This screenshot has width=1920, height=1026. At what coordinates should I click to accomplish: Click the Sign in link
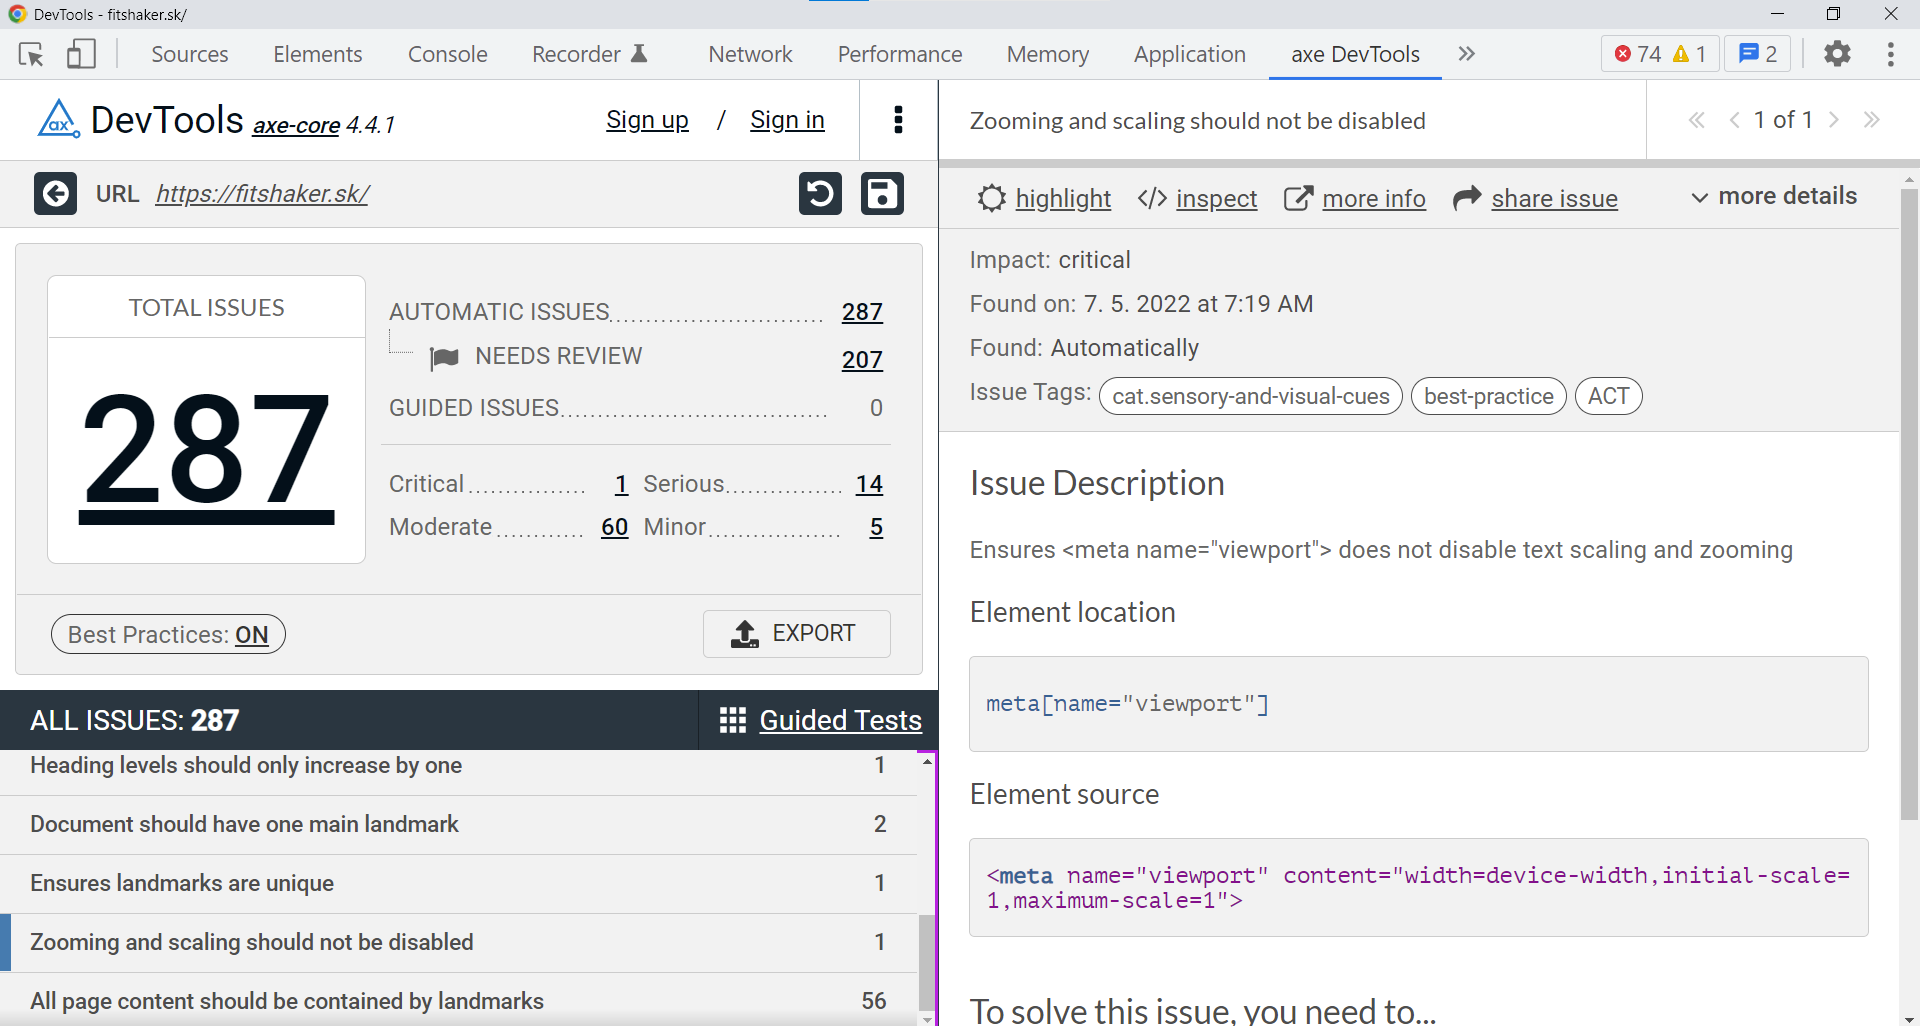coord(787,120)
